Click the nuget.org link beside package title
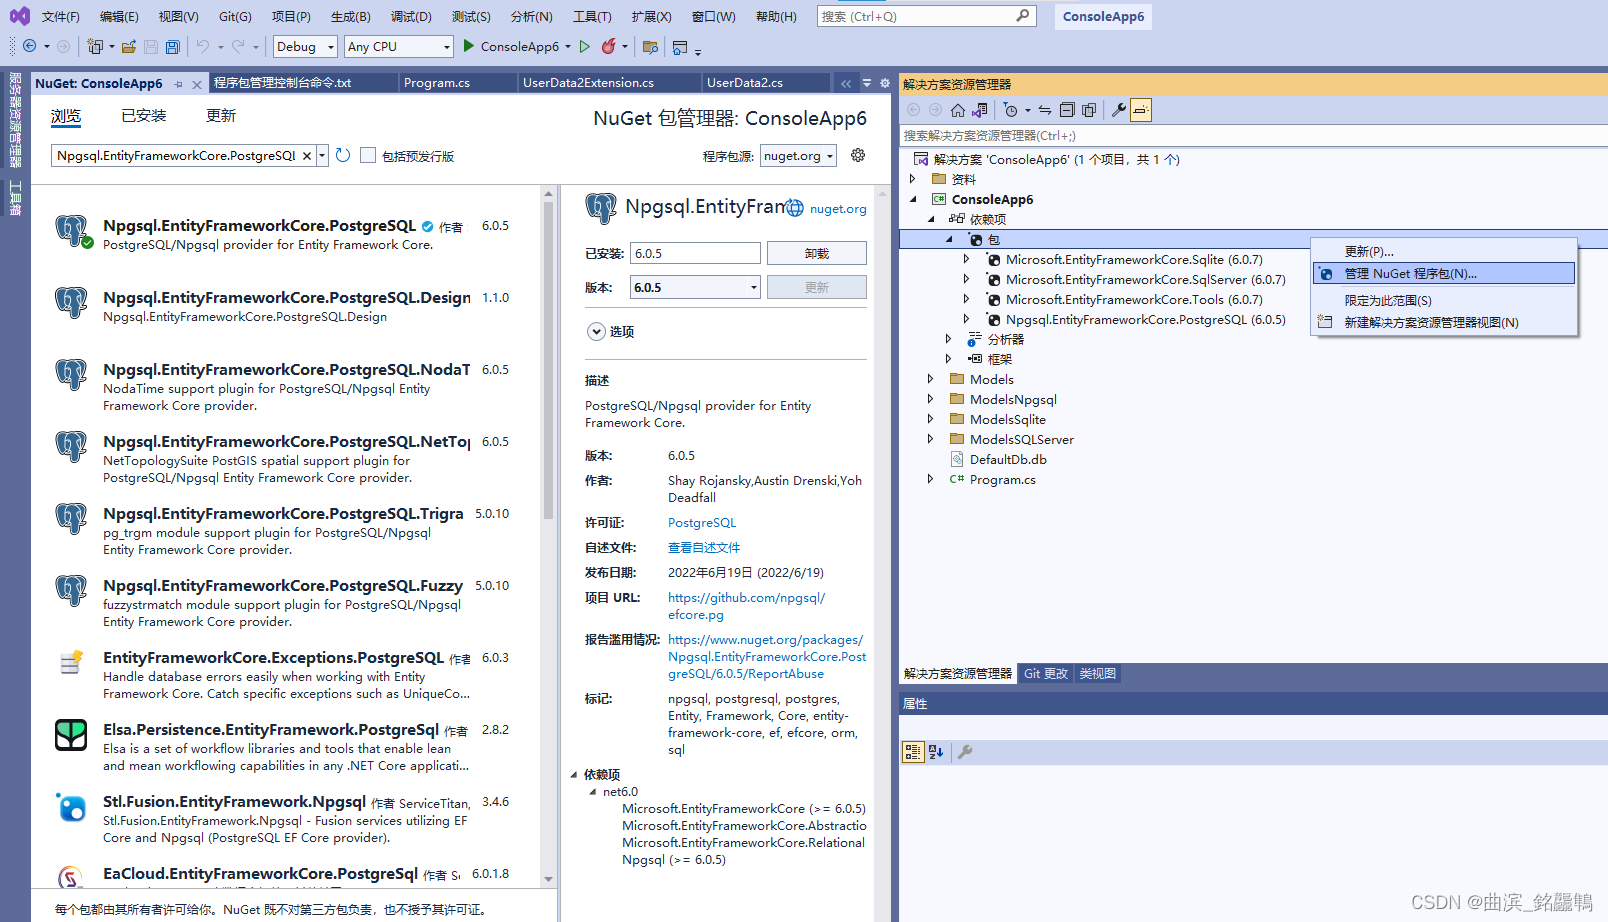Image resolution: width=1608 pixels, height=922 pixels. tap(838, 209)
